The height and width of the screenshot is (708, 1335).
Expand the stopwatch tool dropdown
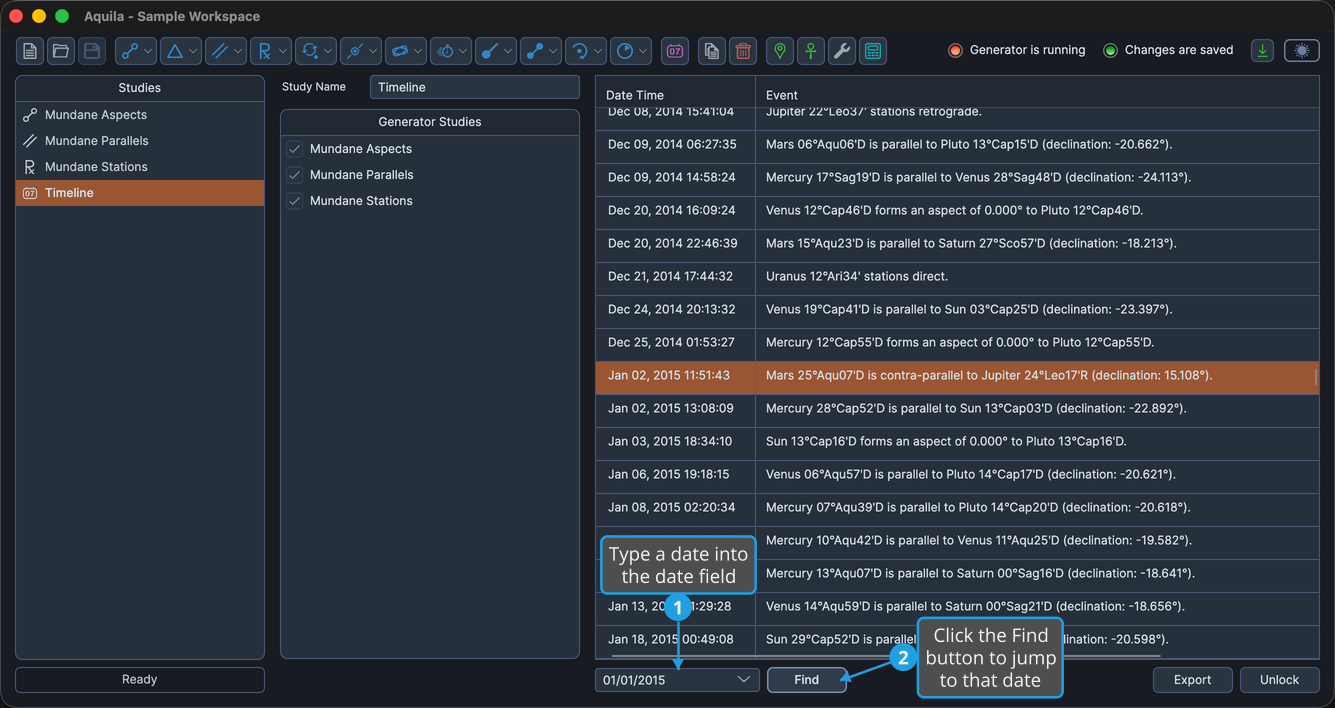click(463, 51)
